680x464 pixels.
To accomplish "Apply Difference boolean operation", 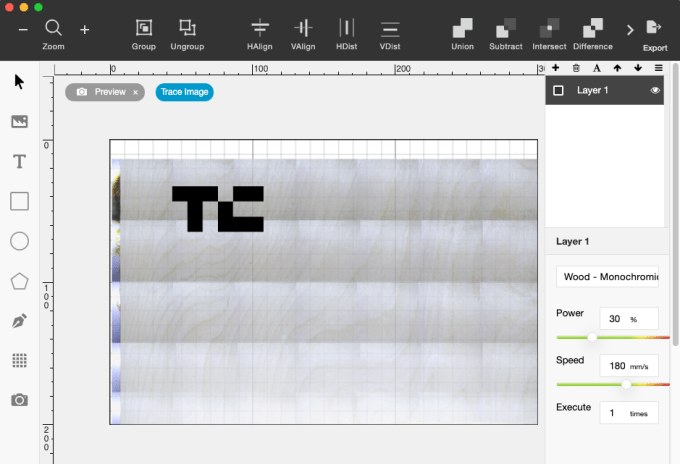I will (593, 34).
